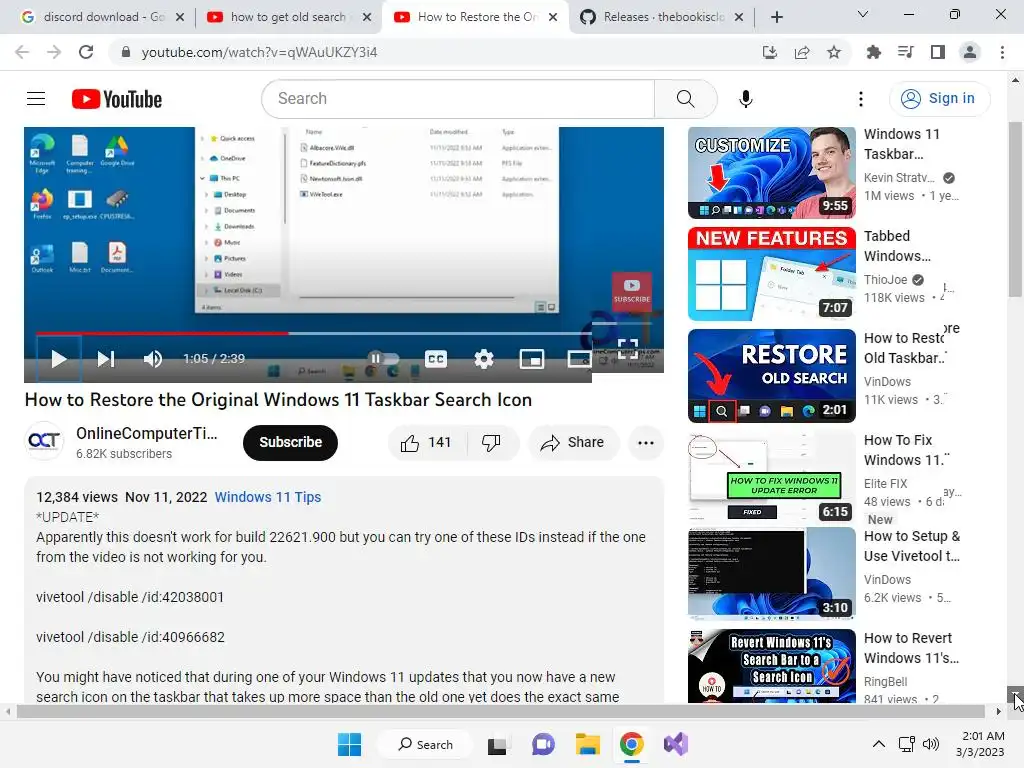Share the video

pyautogui.click(x=573, y=443)
